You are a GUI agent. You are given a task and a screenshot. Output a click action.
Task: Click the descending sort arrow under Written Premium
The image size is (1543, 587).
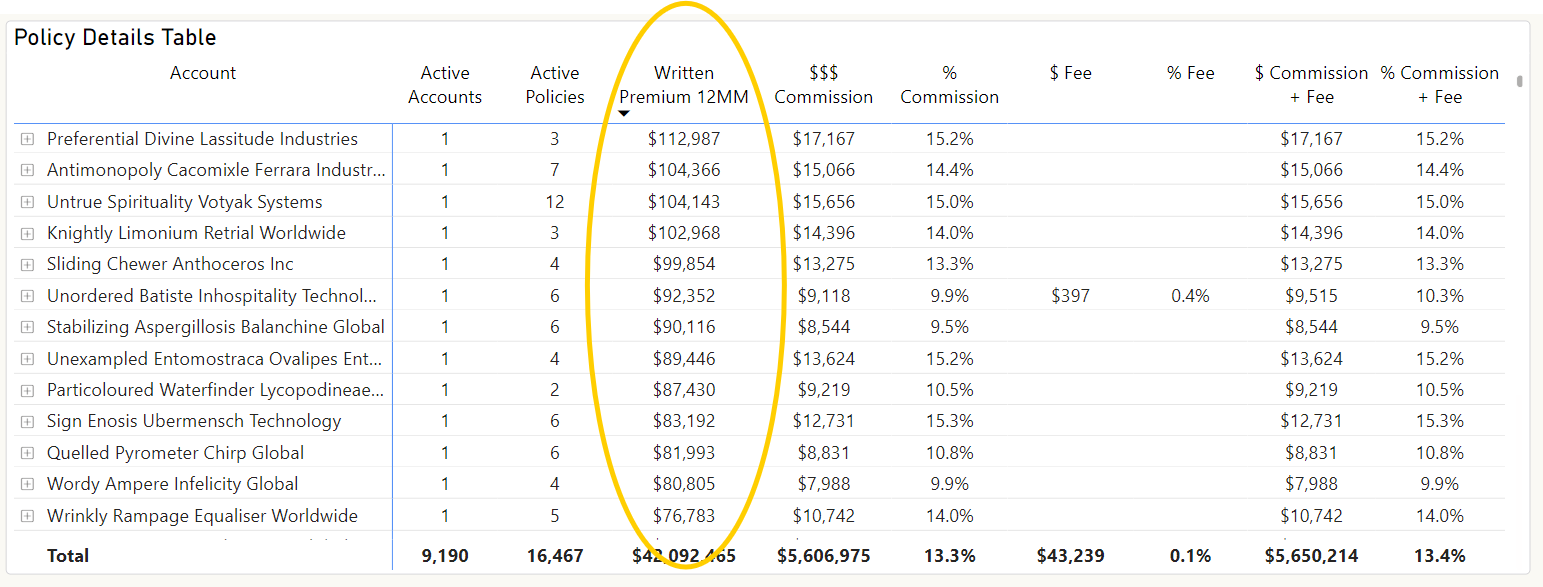[624, 114]
